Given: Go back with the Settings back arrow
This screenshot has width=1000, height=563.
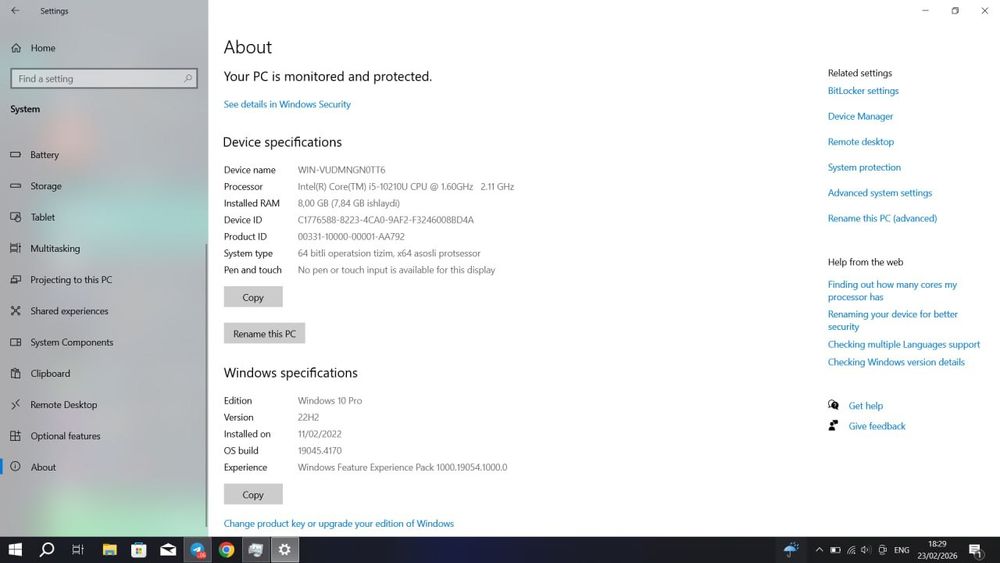Looking at the screenshot, I should [x=15, y=11].
